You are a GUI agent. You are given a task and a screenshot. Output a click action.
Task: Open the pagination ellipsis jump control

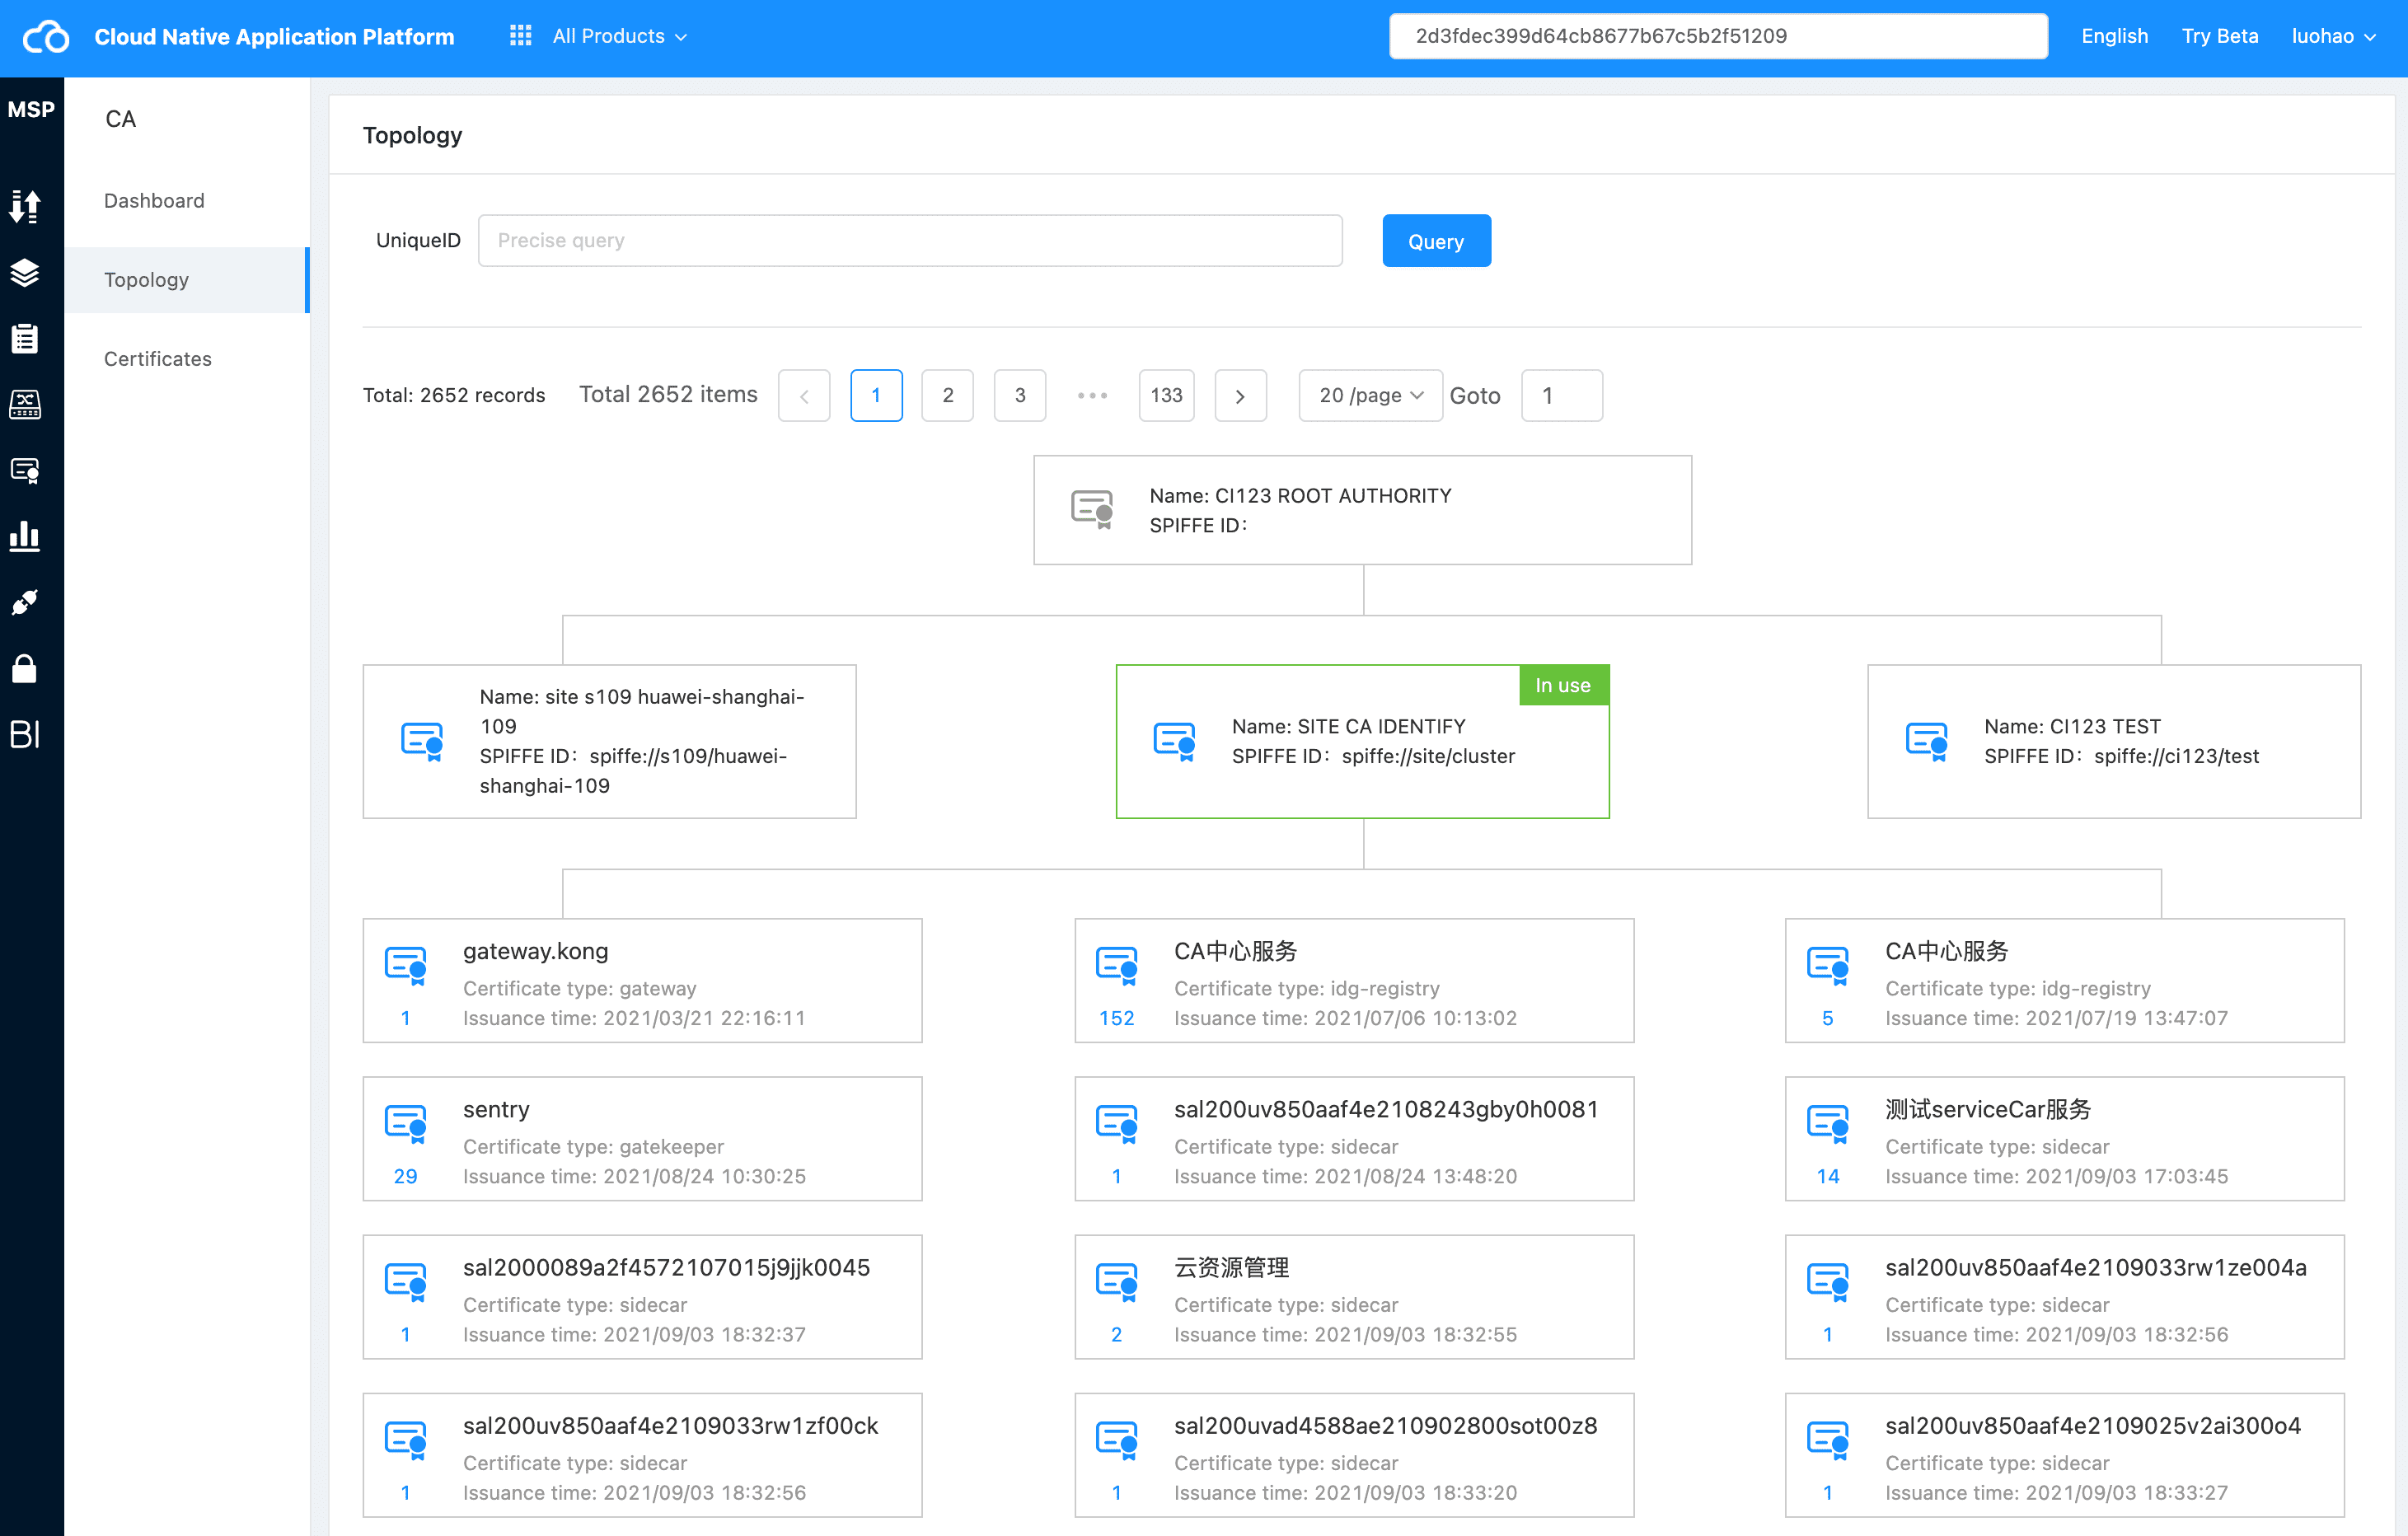pyautogui.click(x=1092, y=395)
